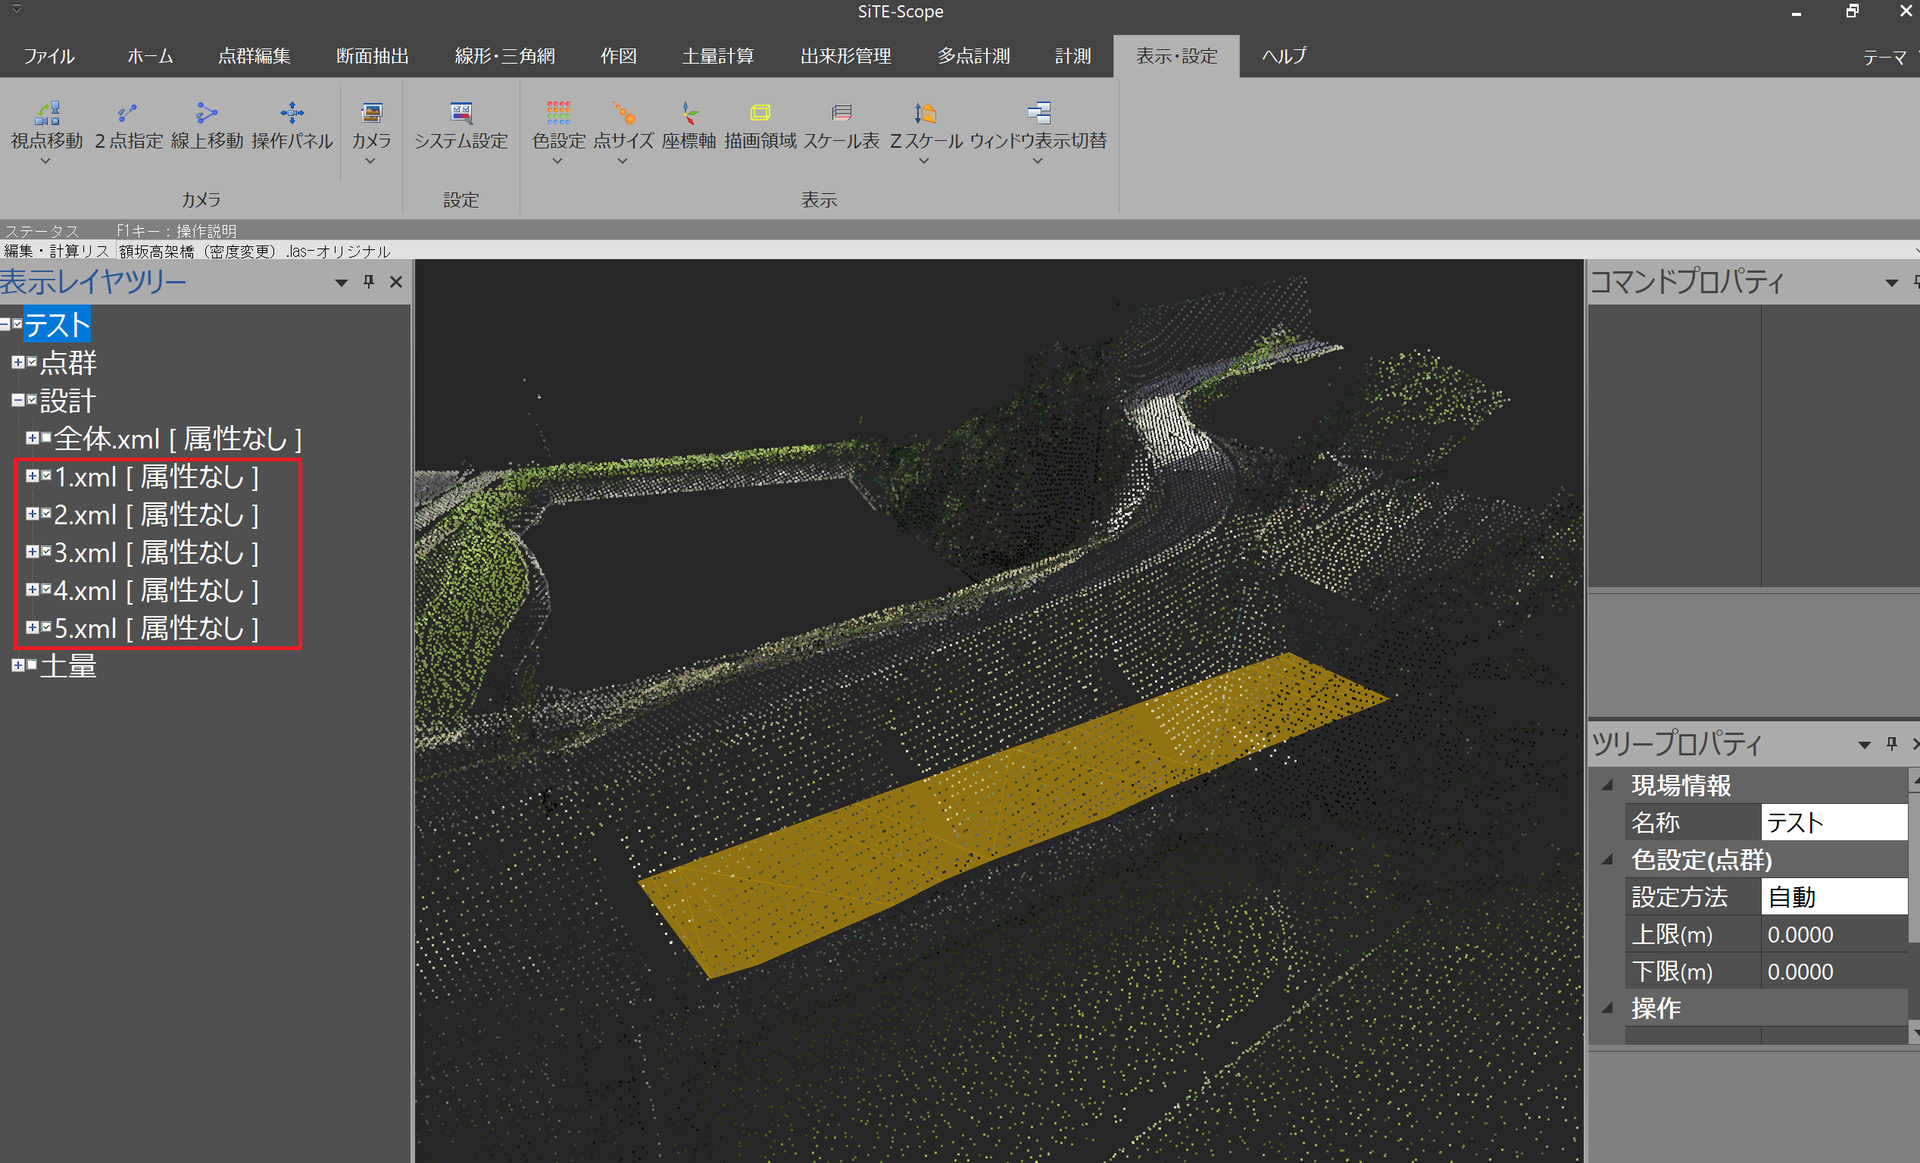
Task: Expand the 土量 tree node
Action: click(18, 665)
